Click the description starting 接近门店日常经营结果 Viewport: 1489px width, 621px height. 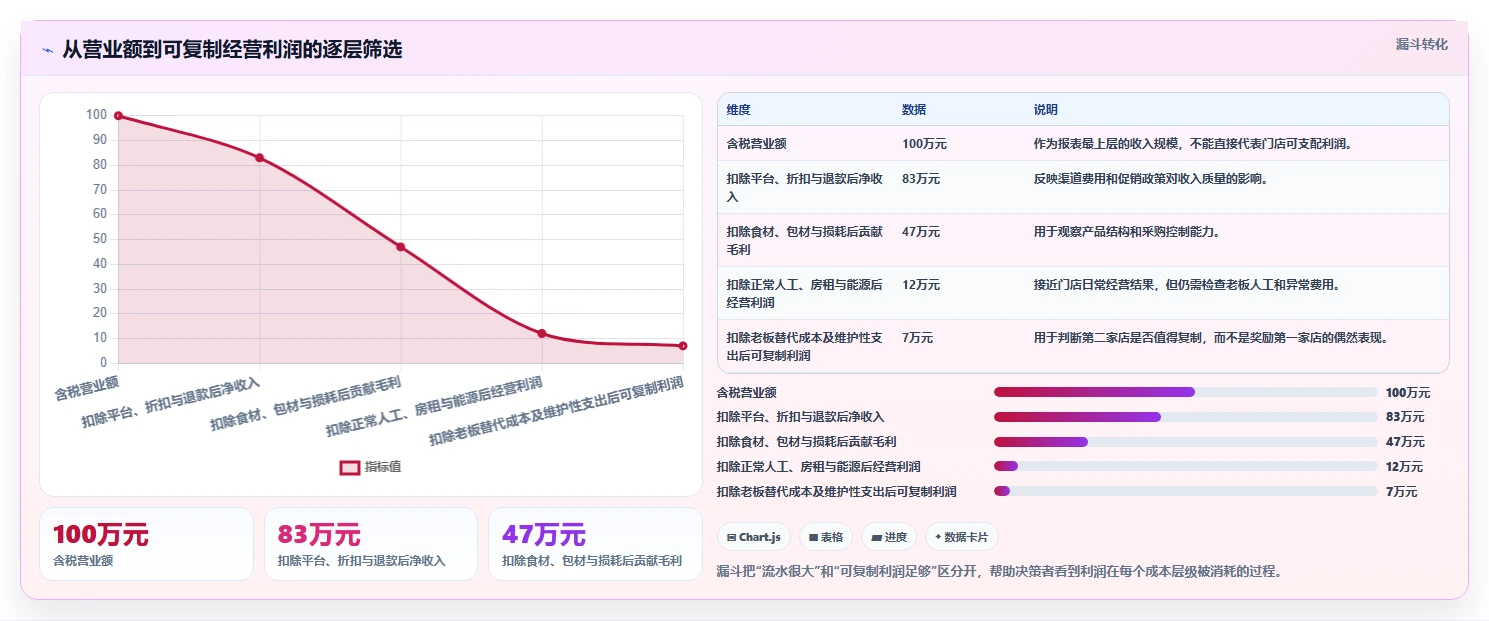point(1187,285)
